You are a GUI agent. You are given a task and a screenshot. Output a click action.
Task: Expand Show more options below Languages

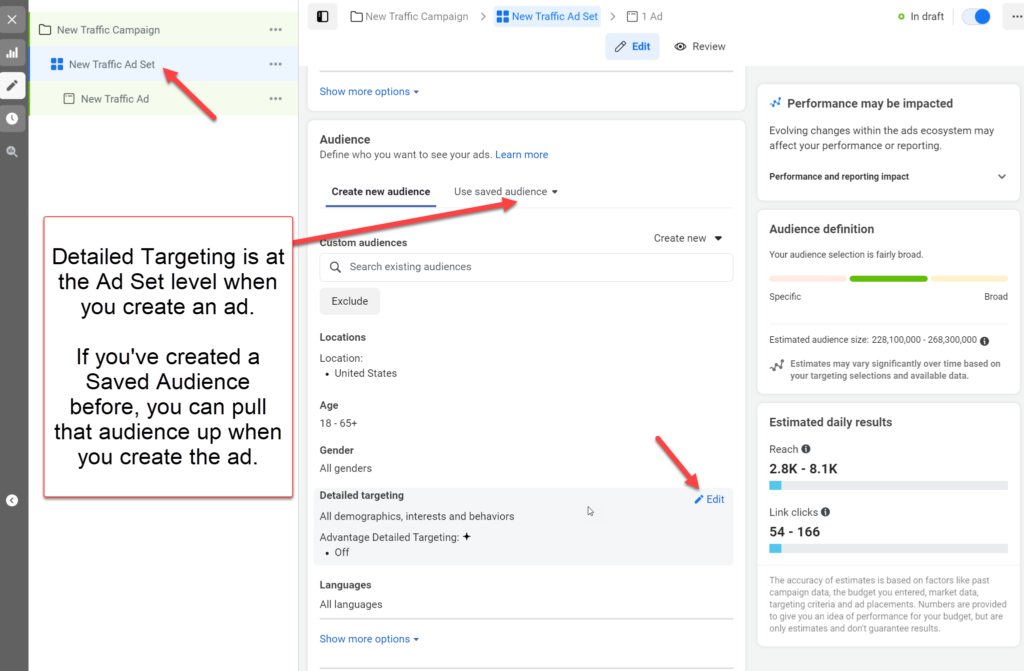[369, 639]
